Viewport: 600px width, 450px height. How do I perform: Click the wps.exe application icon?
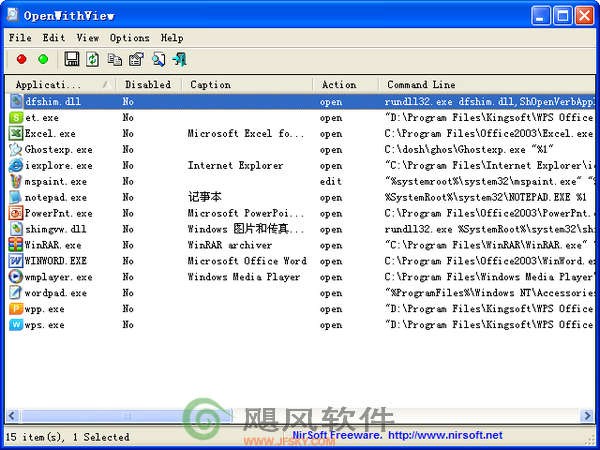click(x=16, y=325)
